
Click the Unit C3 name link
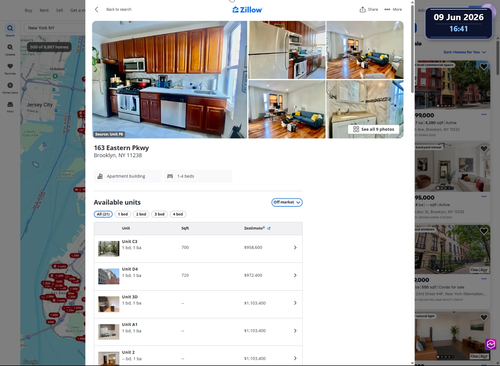130,241
